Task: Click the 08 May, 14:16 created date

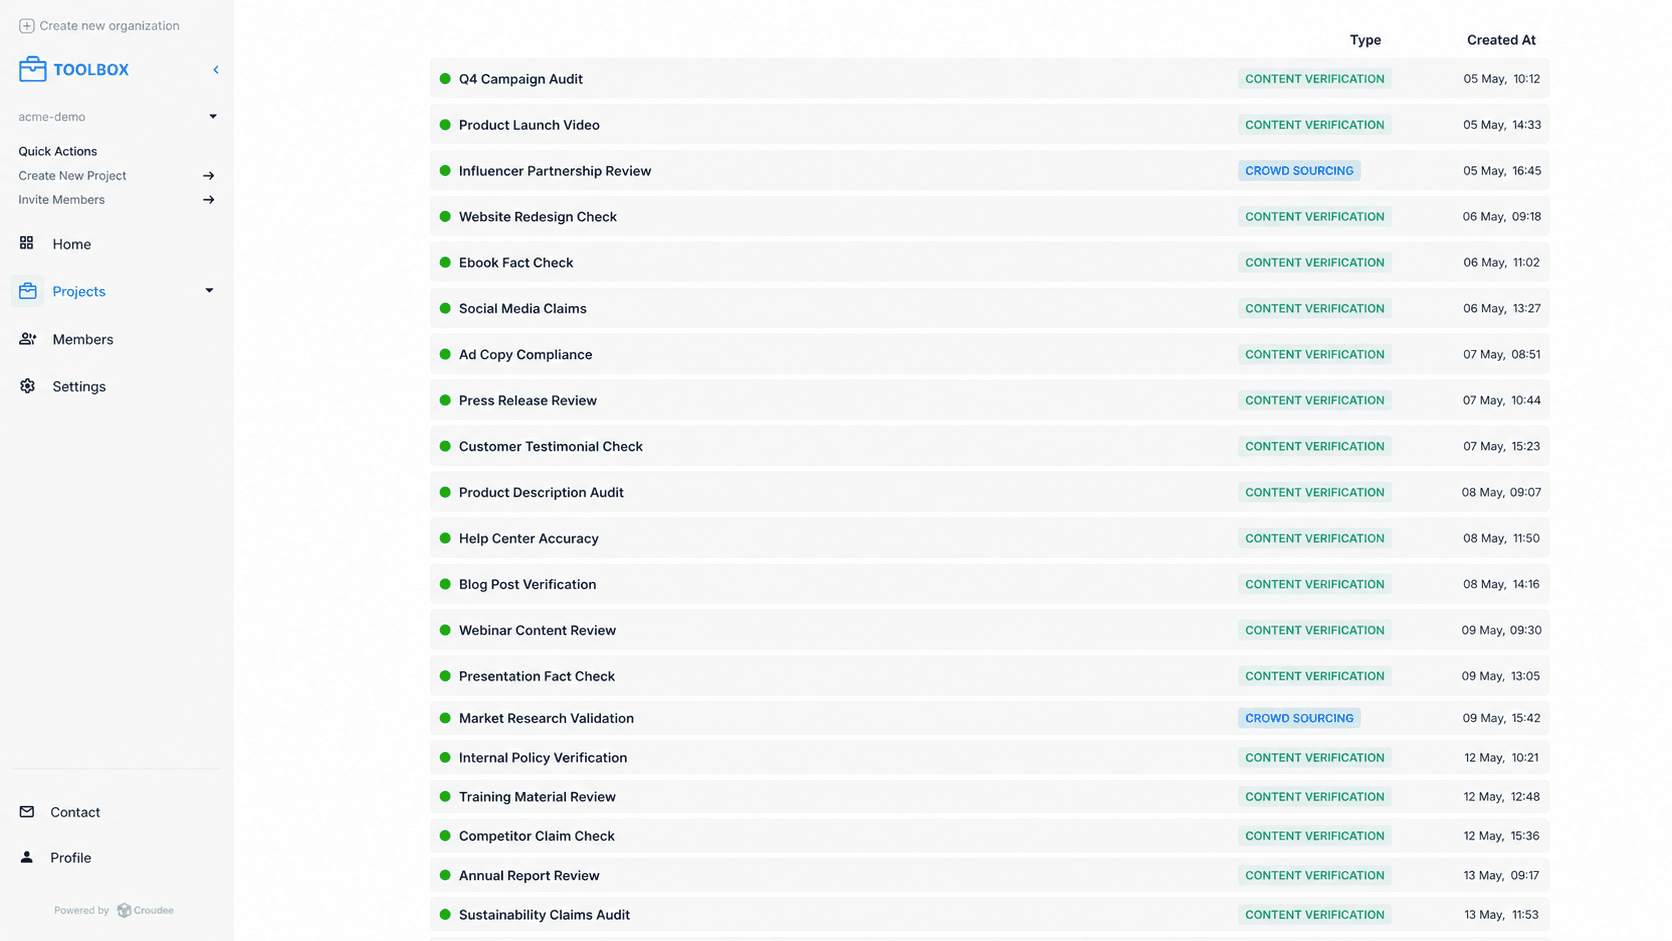Action: click(x=1501, y=585)
